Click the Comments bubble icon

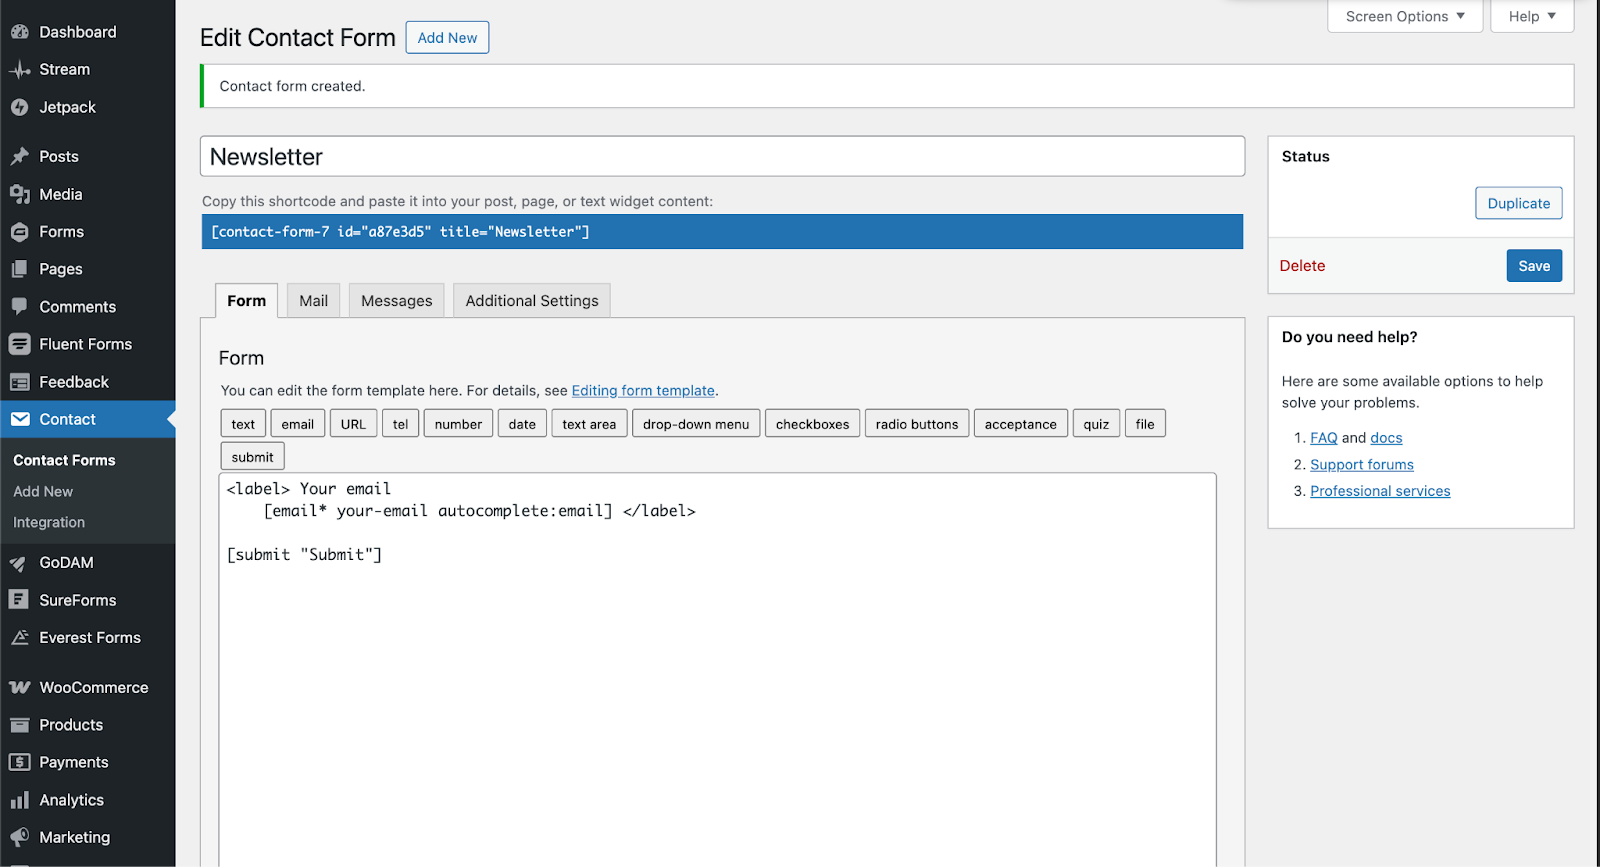[x=19, y=307]
